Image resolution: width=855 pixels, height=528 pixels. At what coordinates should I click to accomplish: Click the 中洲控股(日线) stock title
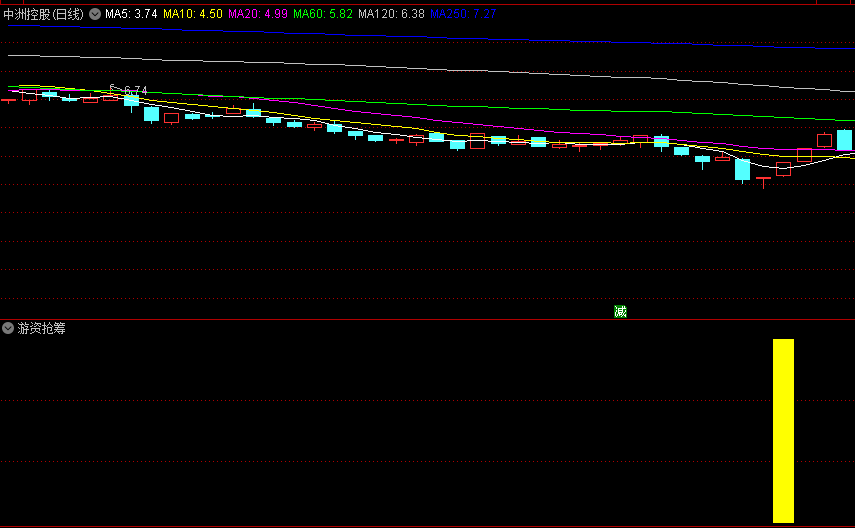pos(44,14)
